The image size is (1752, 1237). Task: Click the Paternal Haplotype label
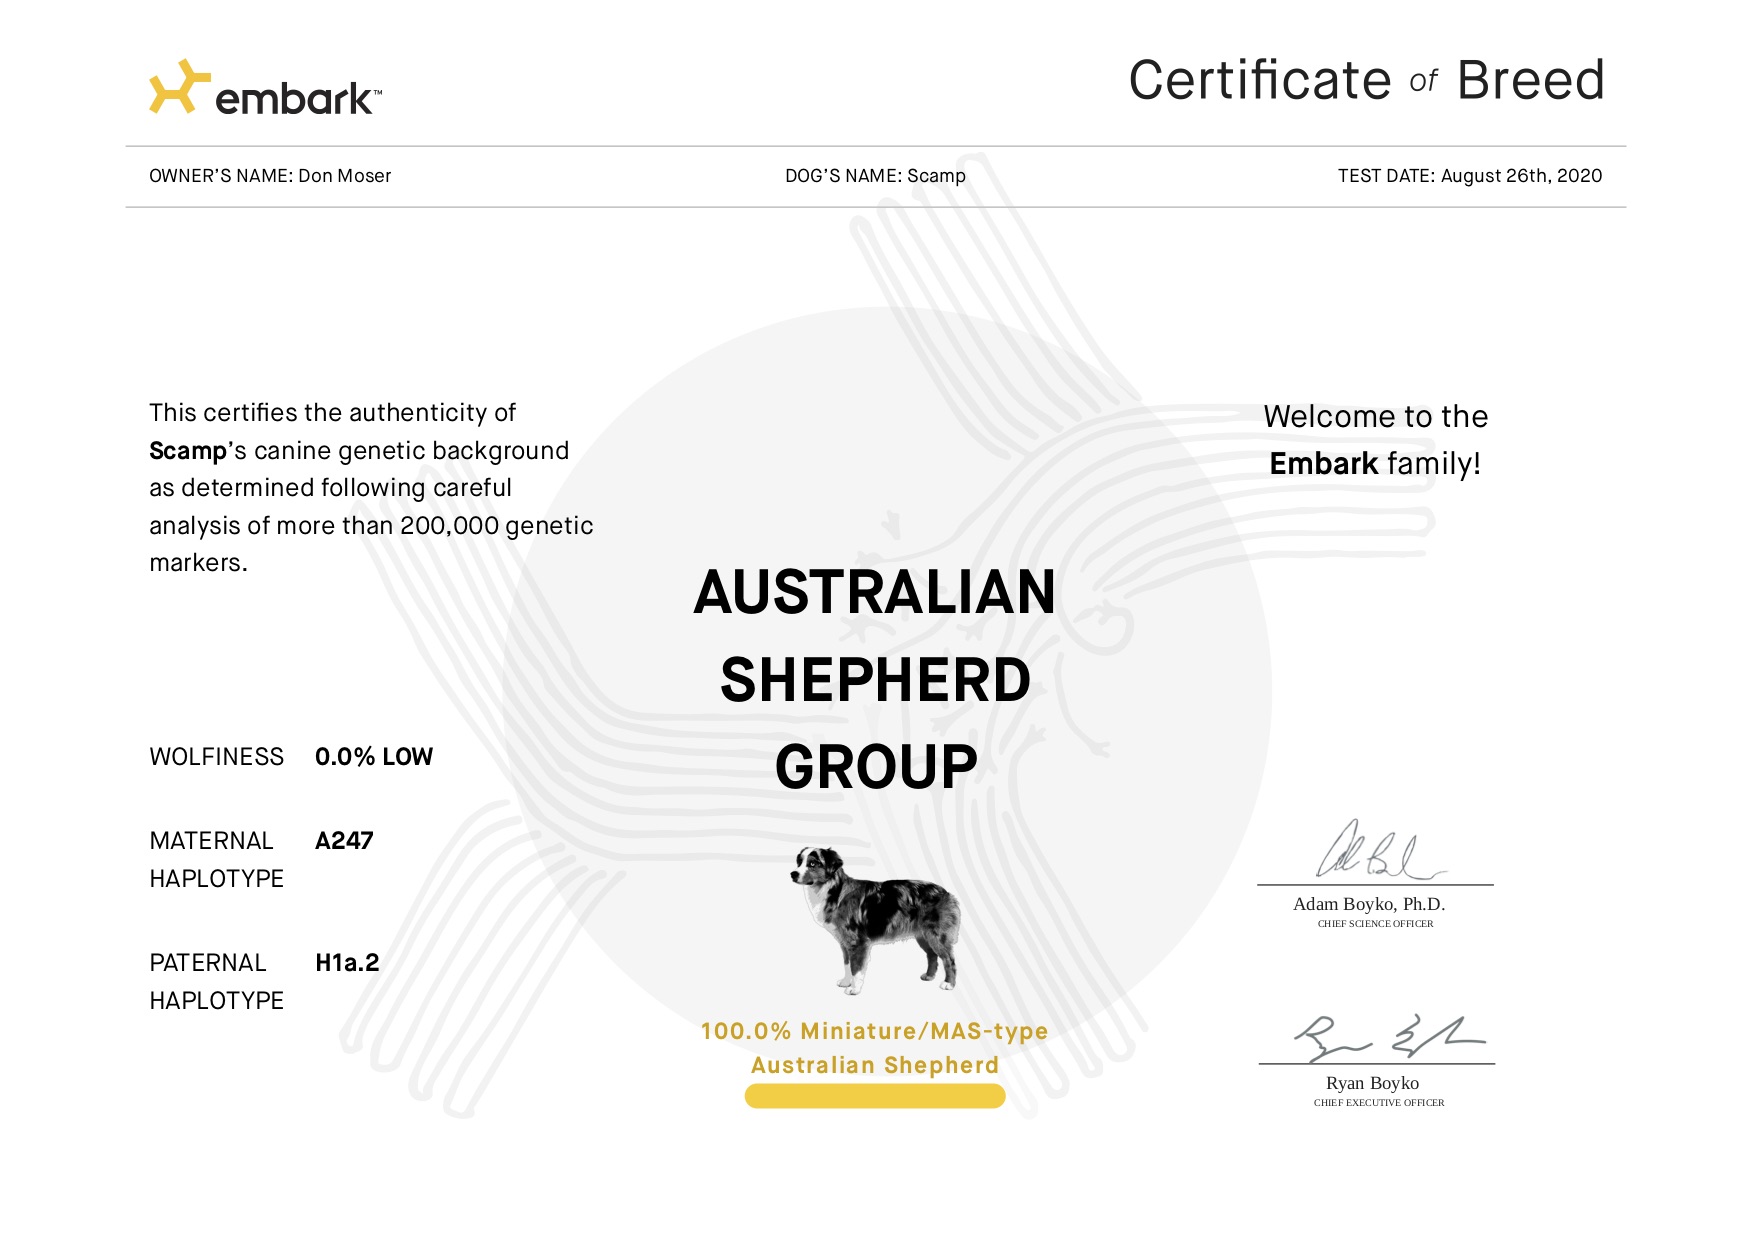coord(216,981)
